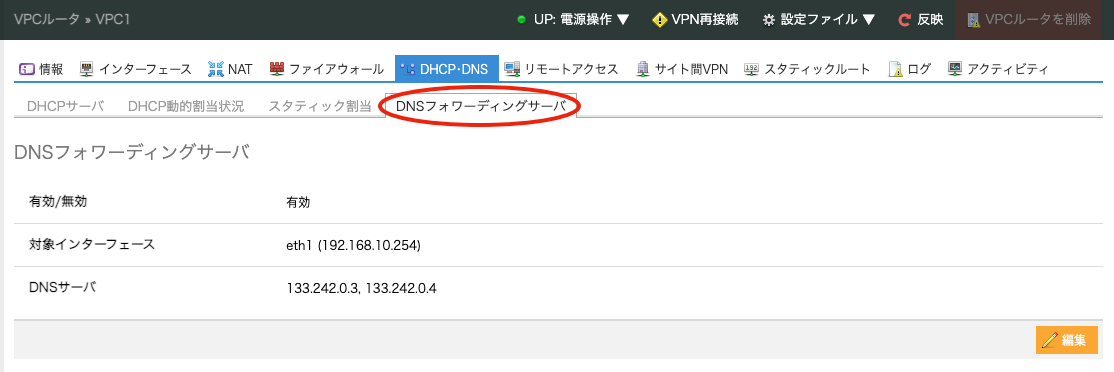
Task: Click the VPCルータを削除 button
Action: (x=1034, y=20)
